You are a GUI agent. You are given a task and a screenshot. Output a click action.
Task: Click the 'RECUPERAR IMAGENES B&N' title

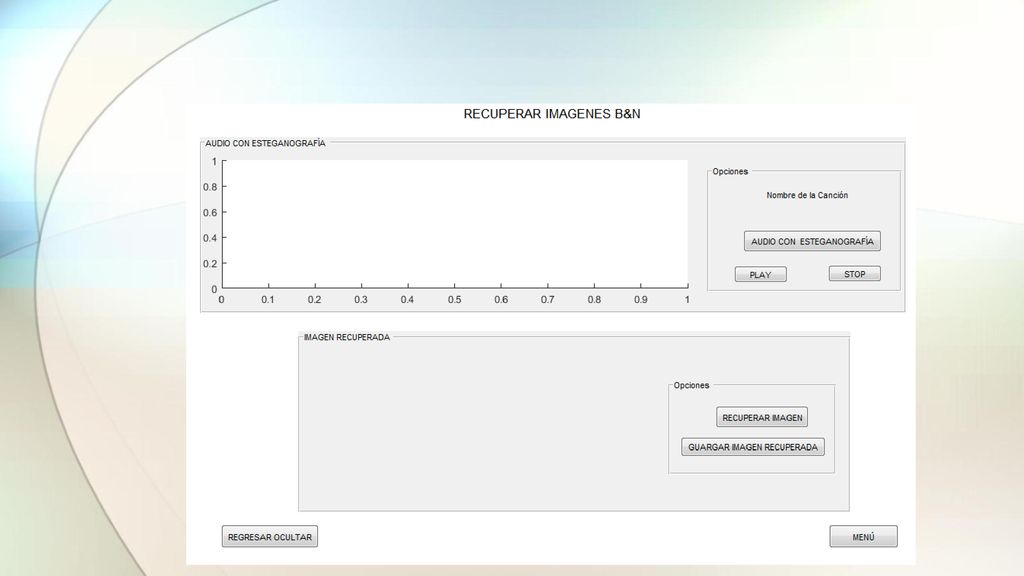click(552, 114)
